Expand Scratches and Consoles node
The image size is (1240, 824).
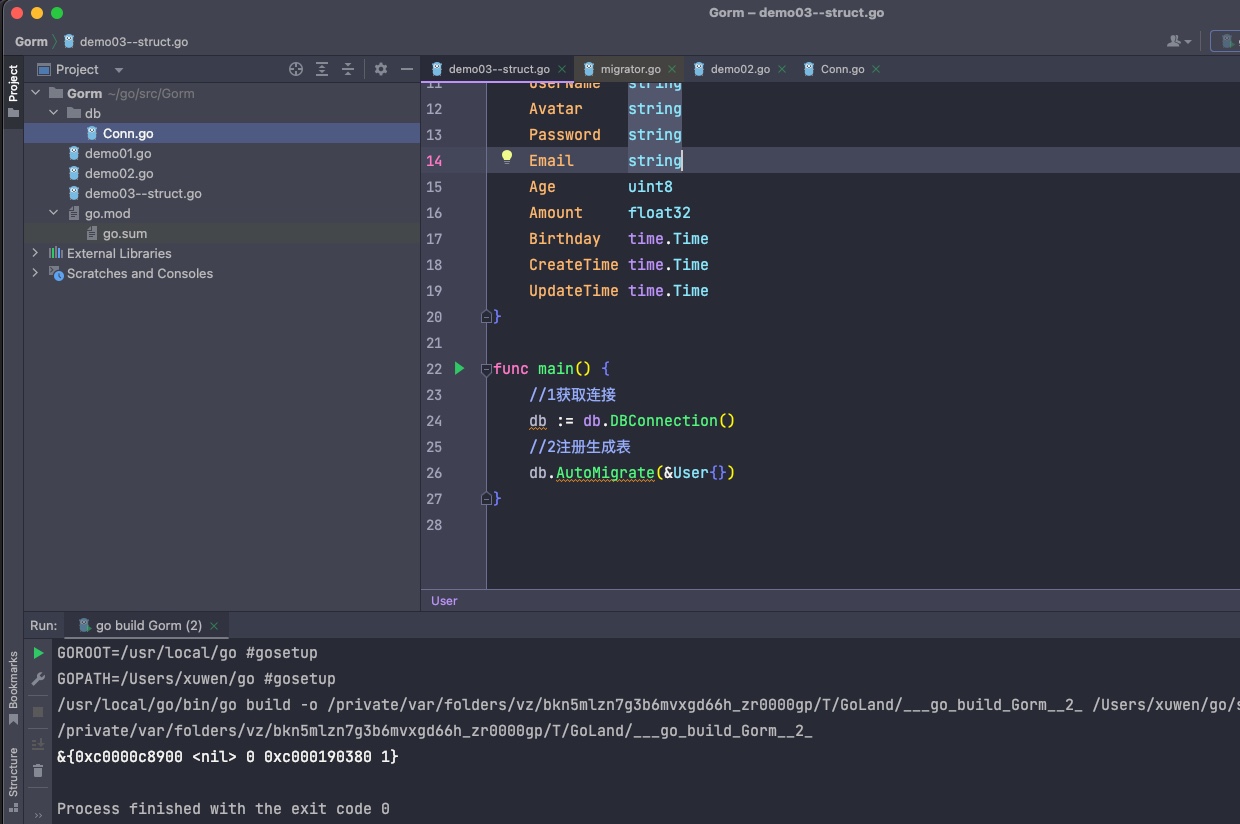(x=36, y=273)
